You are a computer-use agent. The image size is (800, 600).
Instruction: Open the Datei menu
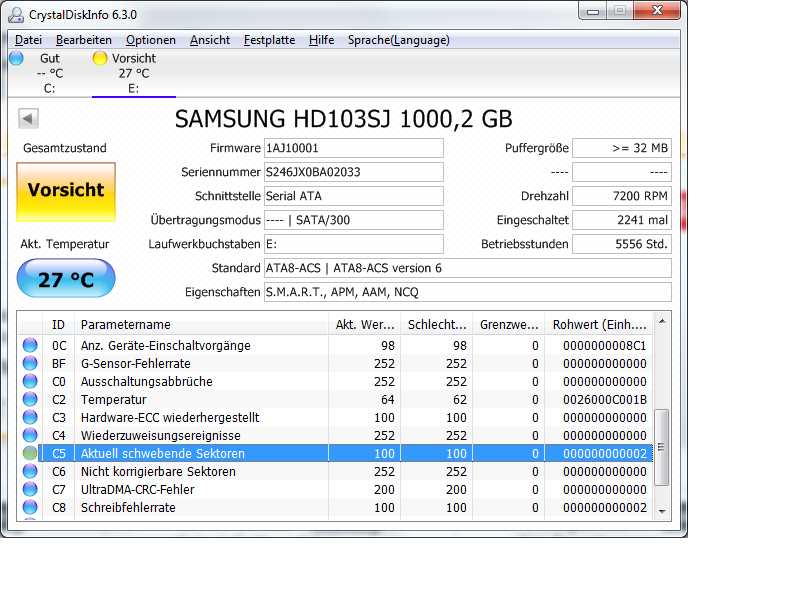(28, 40)
